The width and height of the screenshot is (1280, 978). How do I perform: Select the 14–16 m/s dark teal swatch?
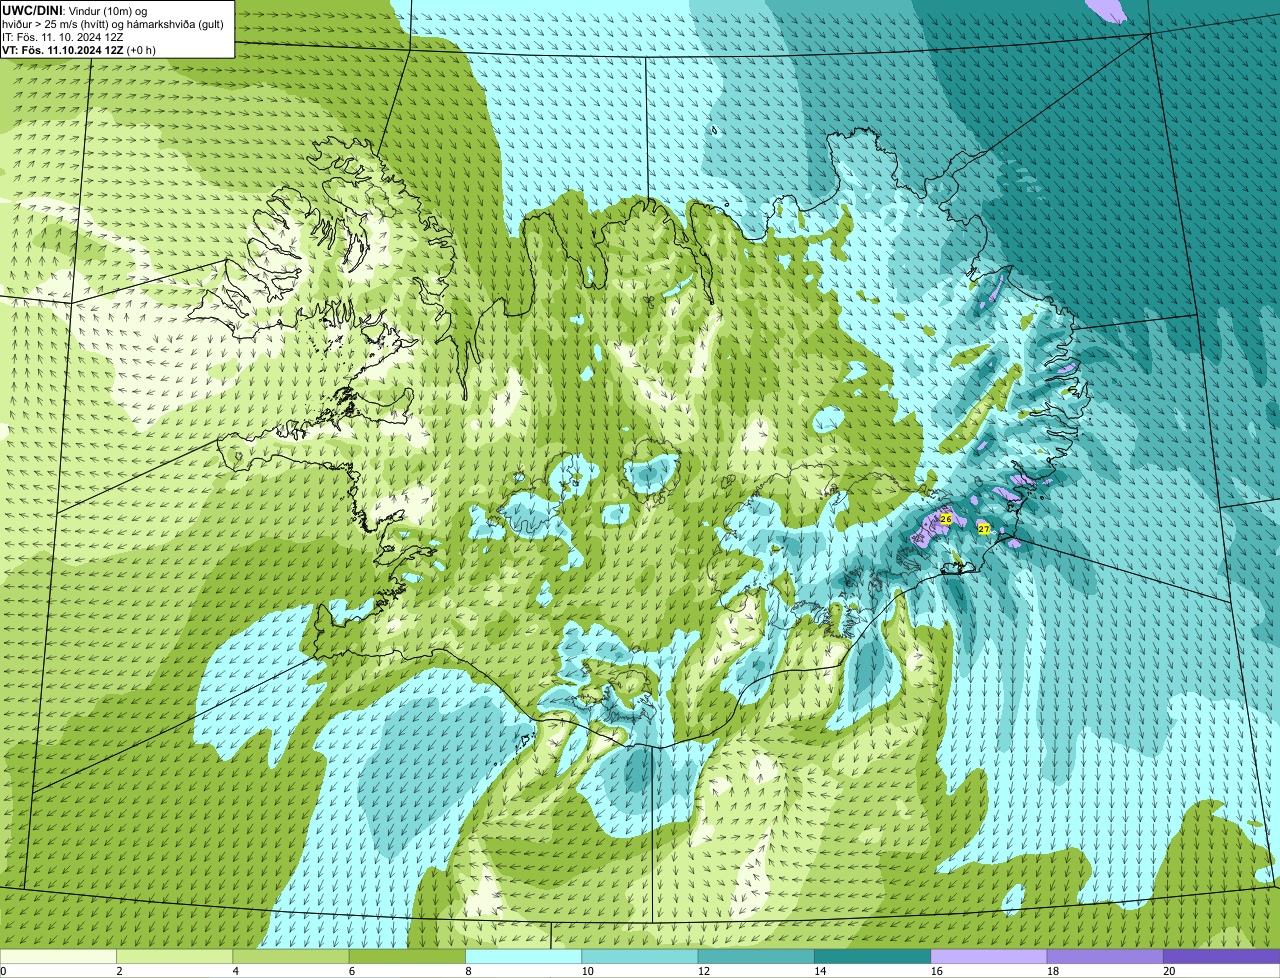(873, 956)
